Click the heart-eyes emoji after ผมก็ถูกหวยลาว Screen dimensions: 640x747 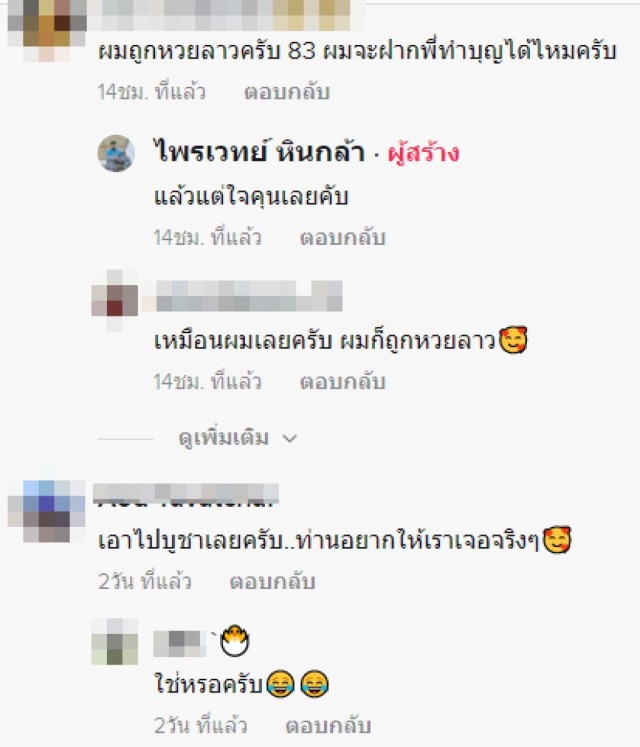coord(513,340)
